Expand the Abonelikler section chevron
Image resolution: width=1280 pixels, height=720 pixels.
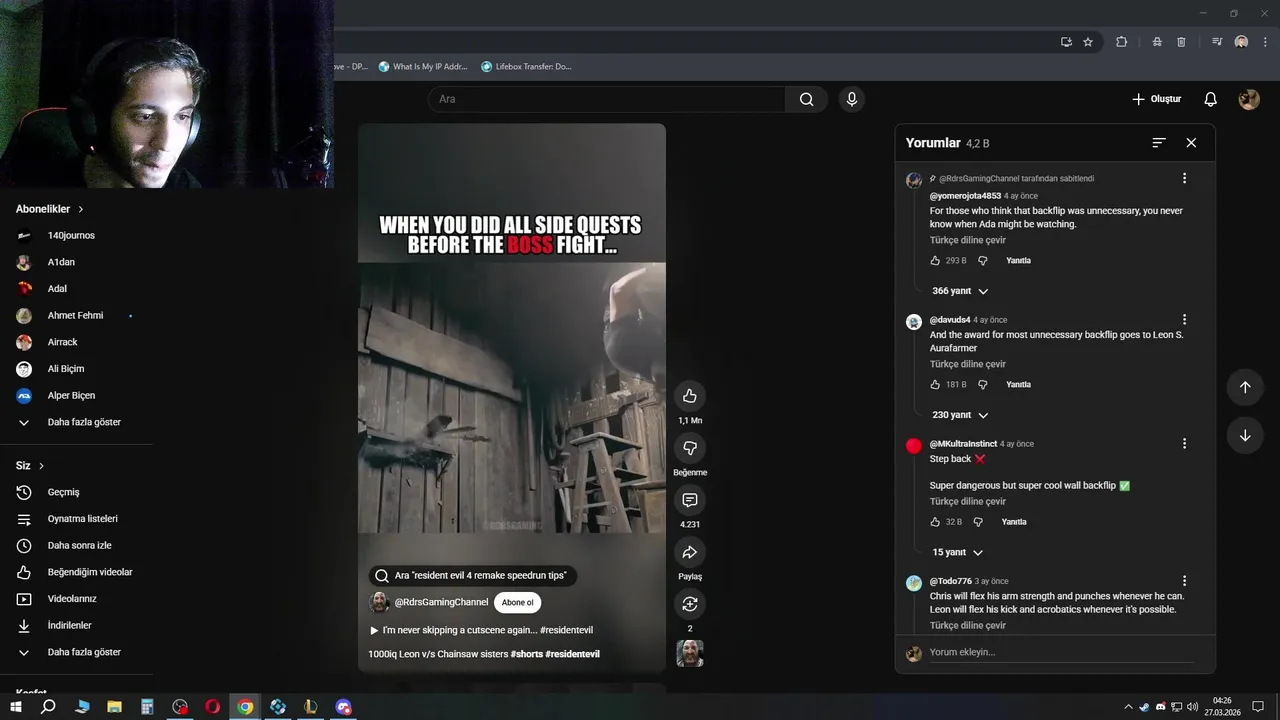click(x=81, y=209)
